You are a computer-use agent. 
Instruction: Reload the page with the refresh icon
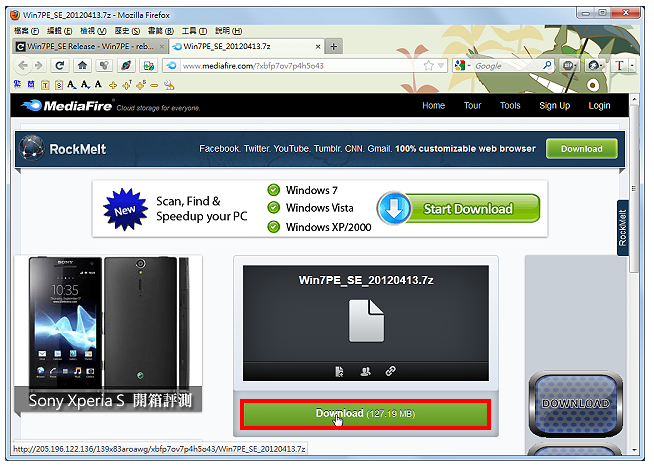pos(60,65)
